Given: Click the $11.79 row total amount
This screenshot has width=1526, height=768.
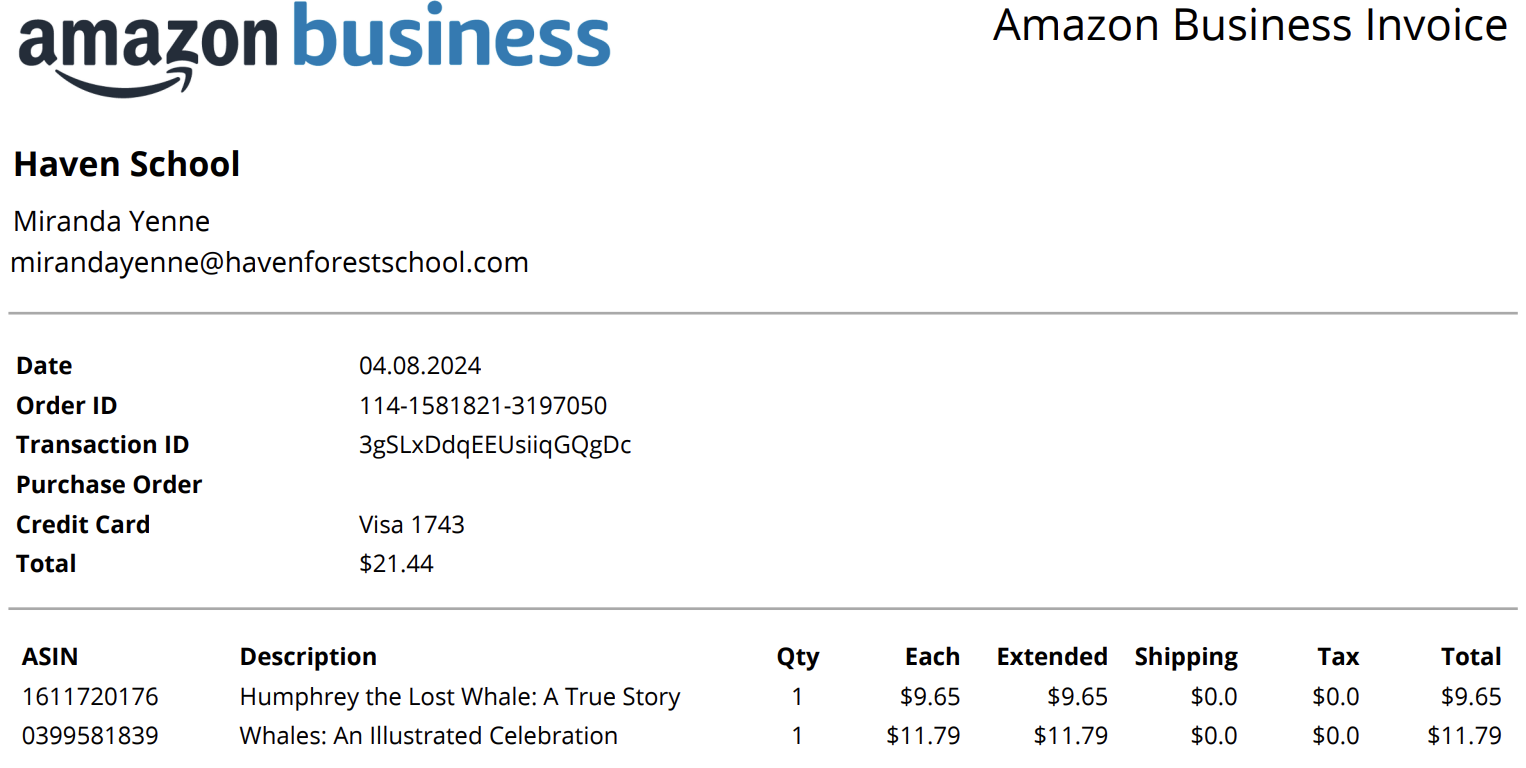Looking at the screenshot, I should click(x=1465, y=736).
